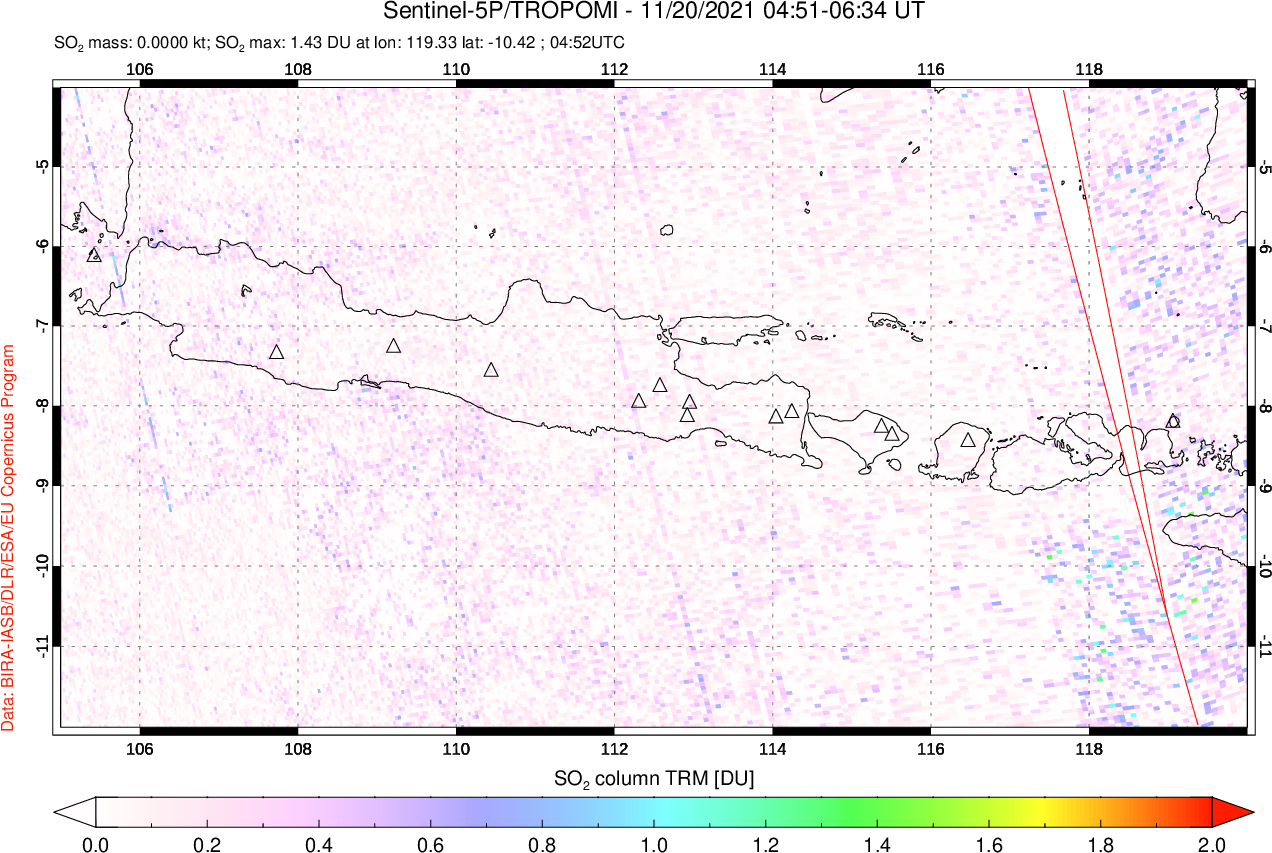Click the right axis latitude label -9
Viewport: 1272px width, 853px height.
tap(1264, 486)
